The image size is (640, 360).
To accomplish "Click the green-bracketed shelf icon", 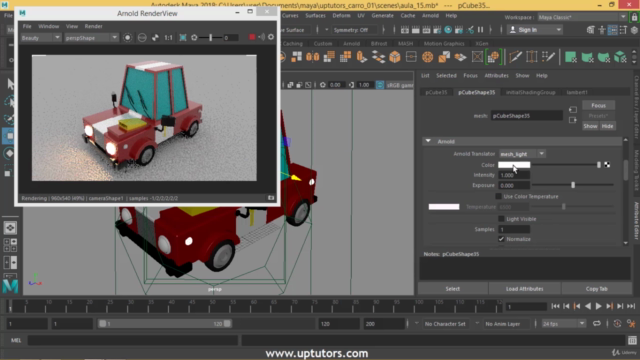I will 493,57.
